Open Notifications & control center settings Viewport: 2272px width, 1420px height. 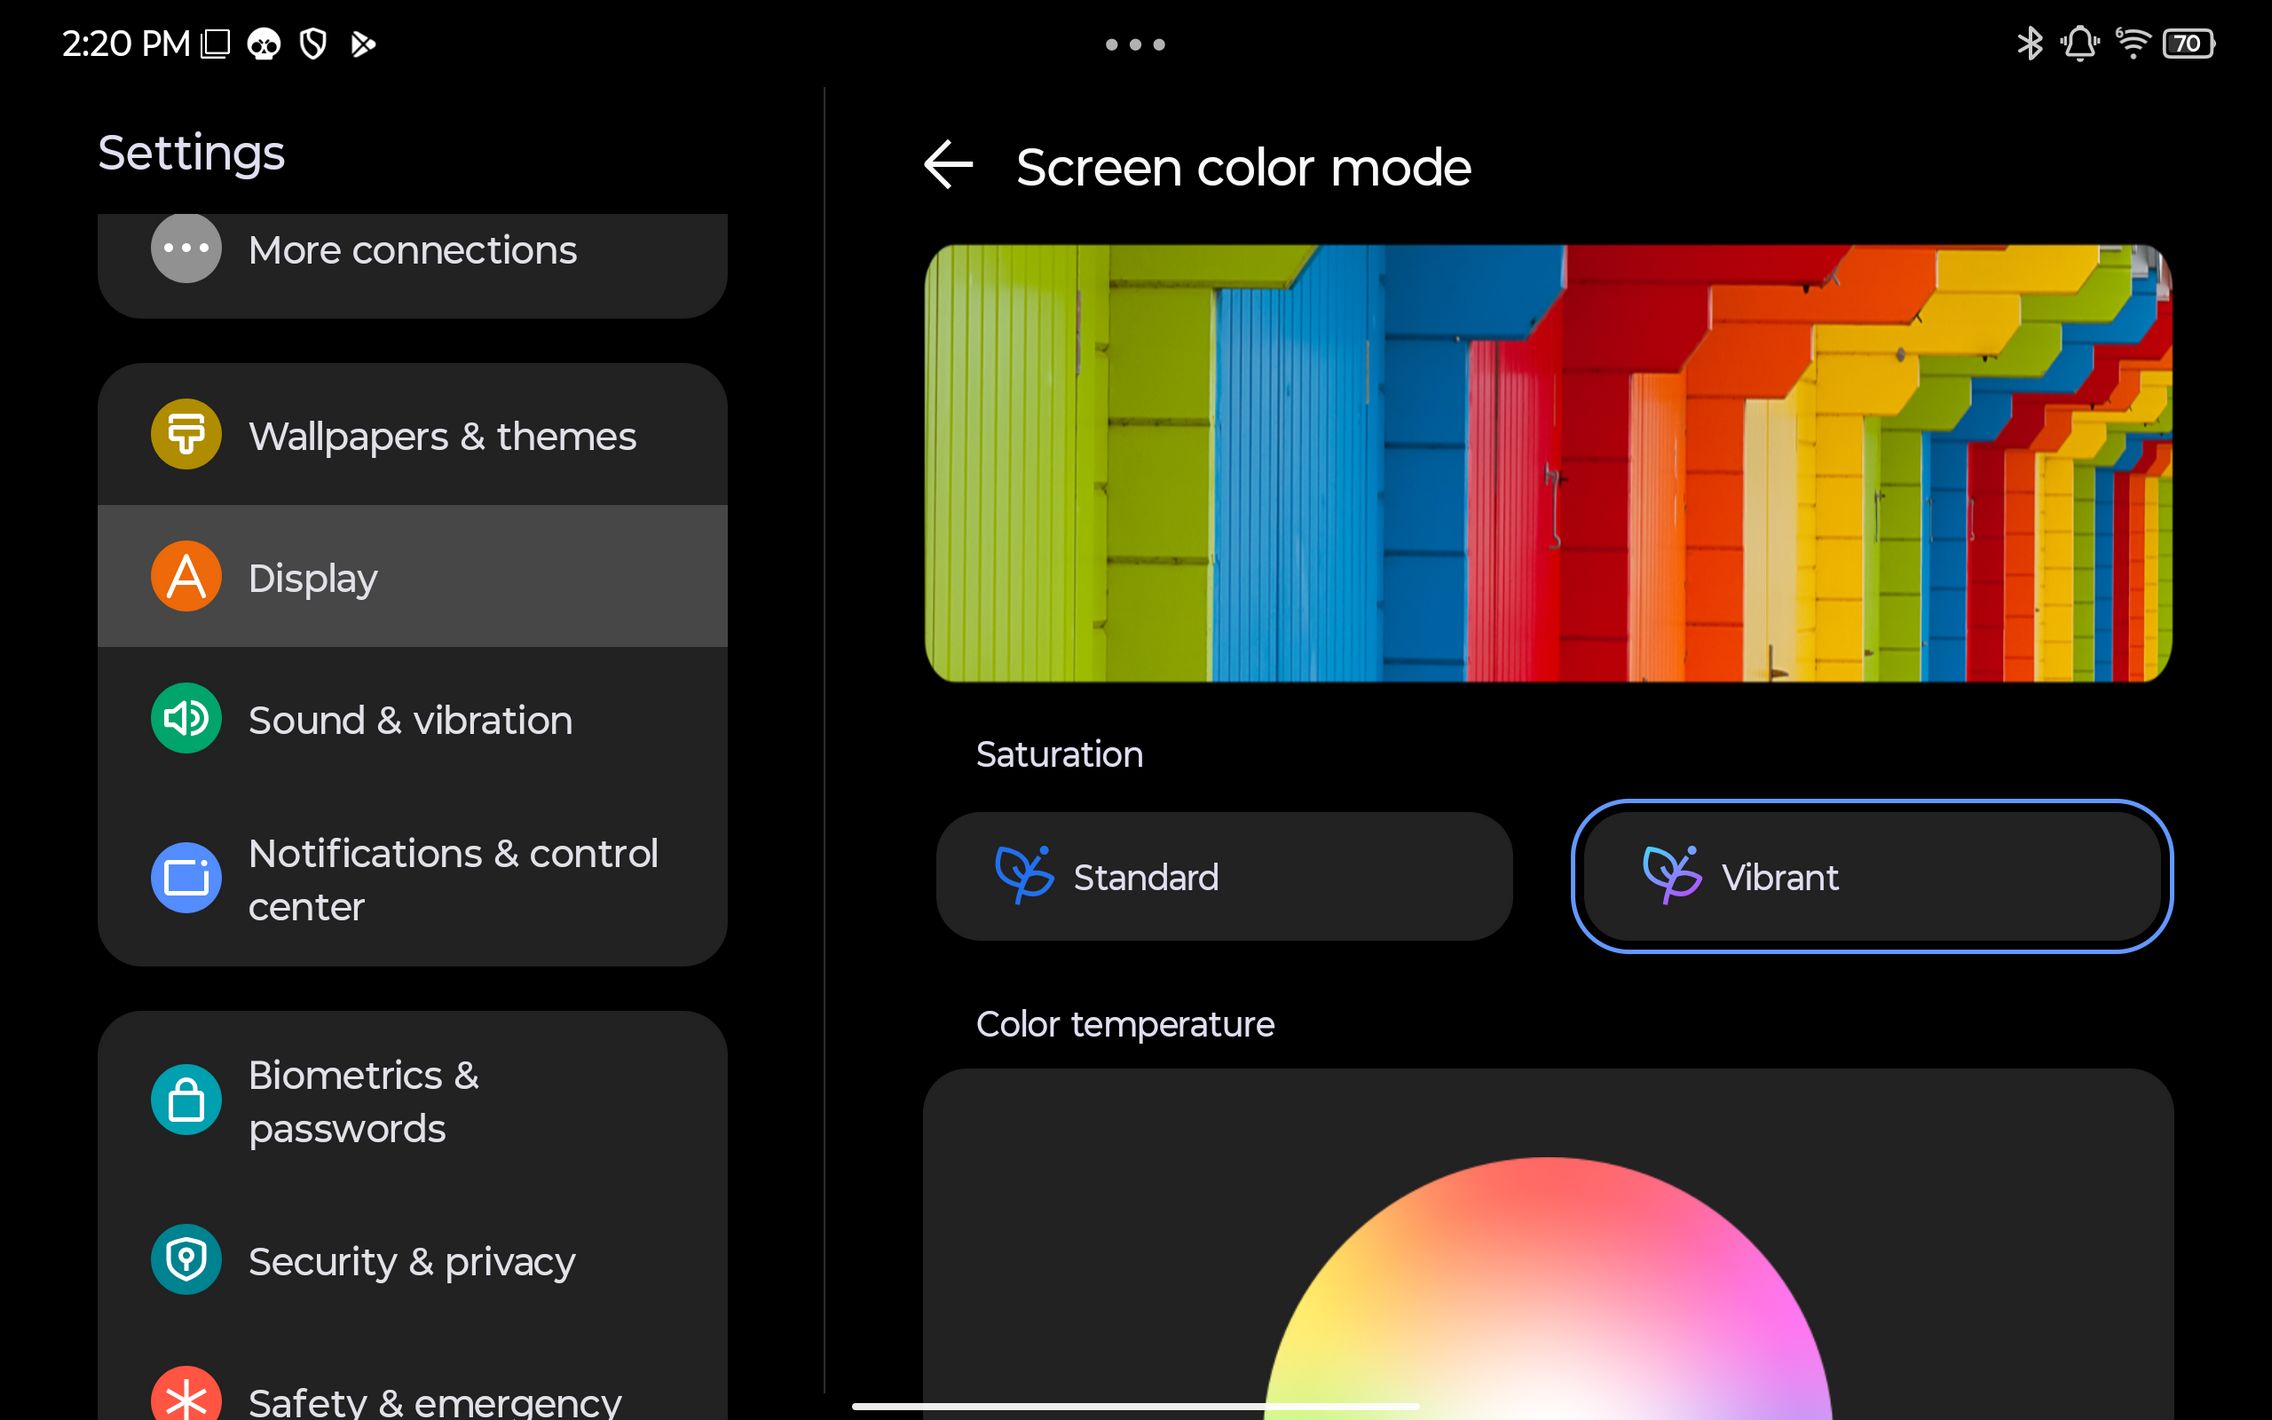[x=452, y=880]
